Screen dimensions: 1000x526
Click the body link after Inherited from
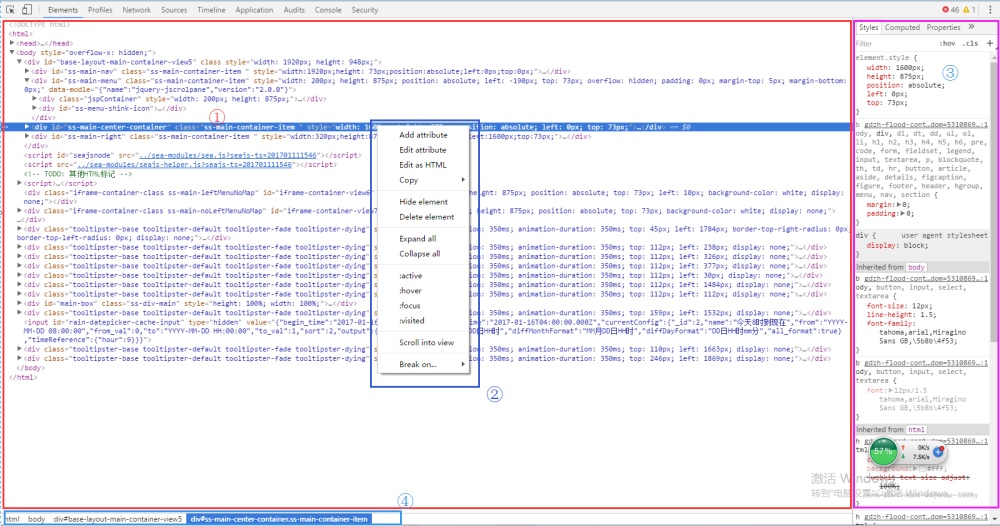tap(916, 267)
